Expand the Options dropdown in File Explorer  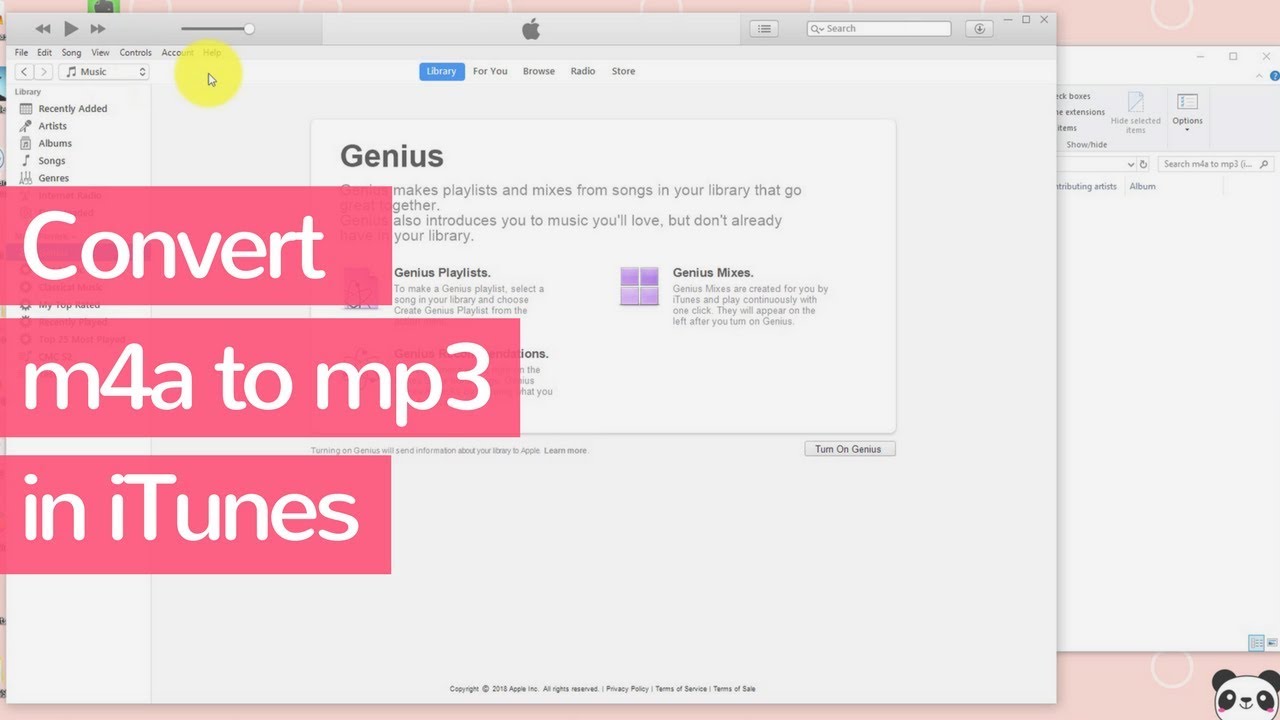[x=1187, y=114]
